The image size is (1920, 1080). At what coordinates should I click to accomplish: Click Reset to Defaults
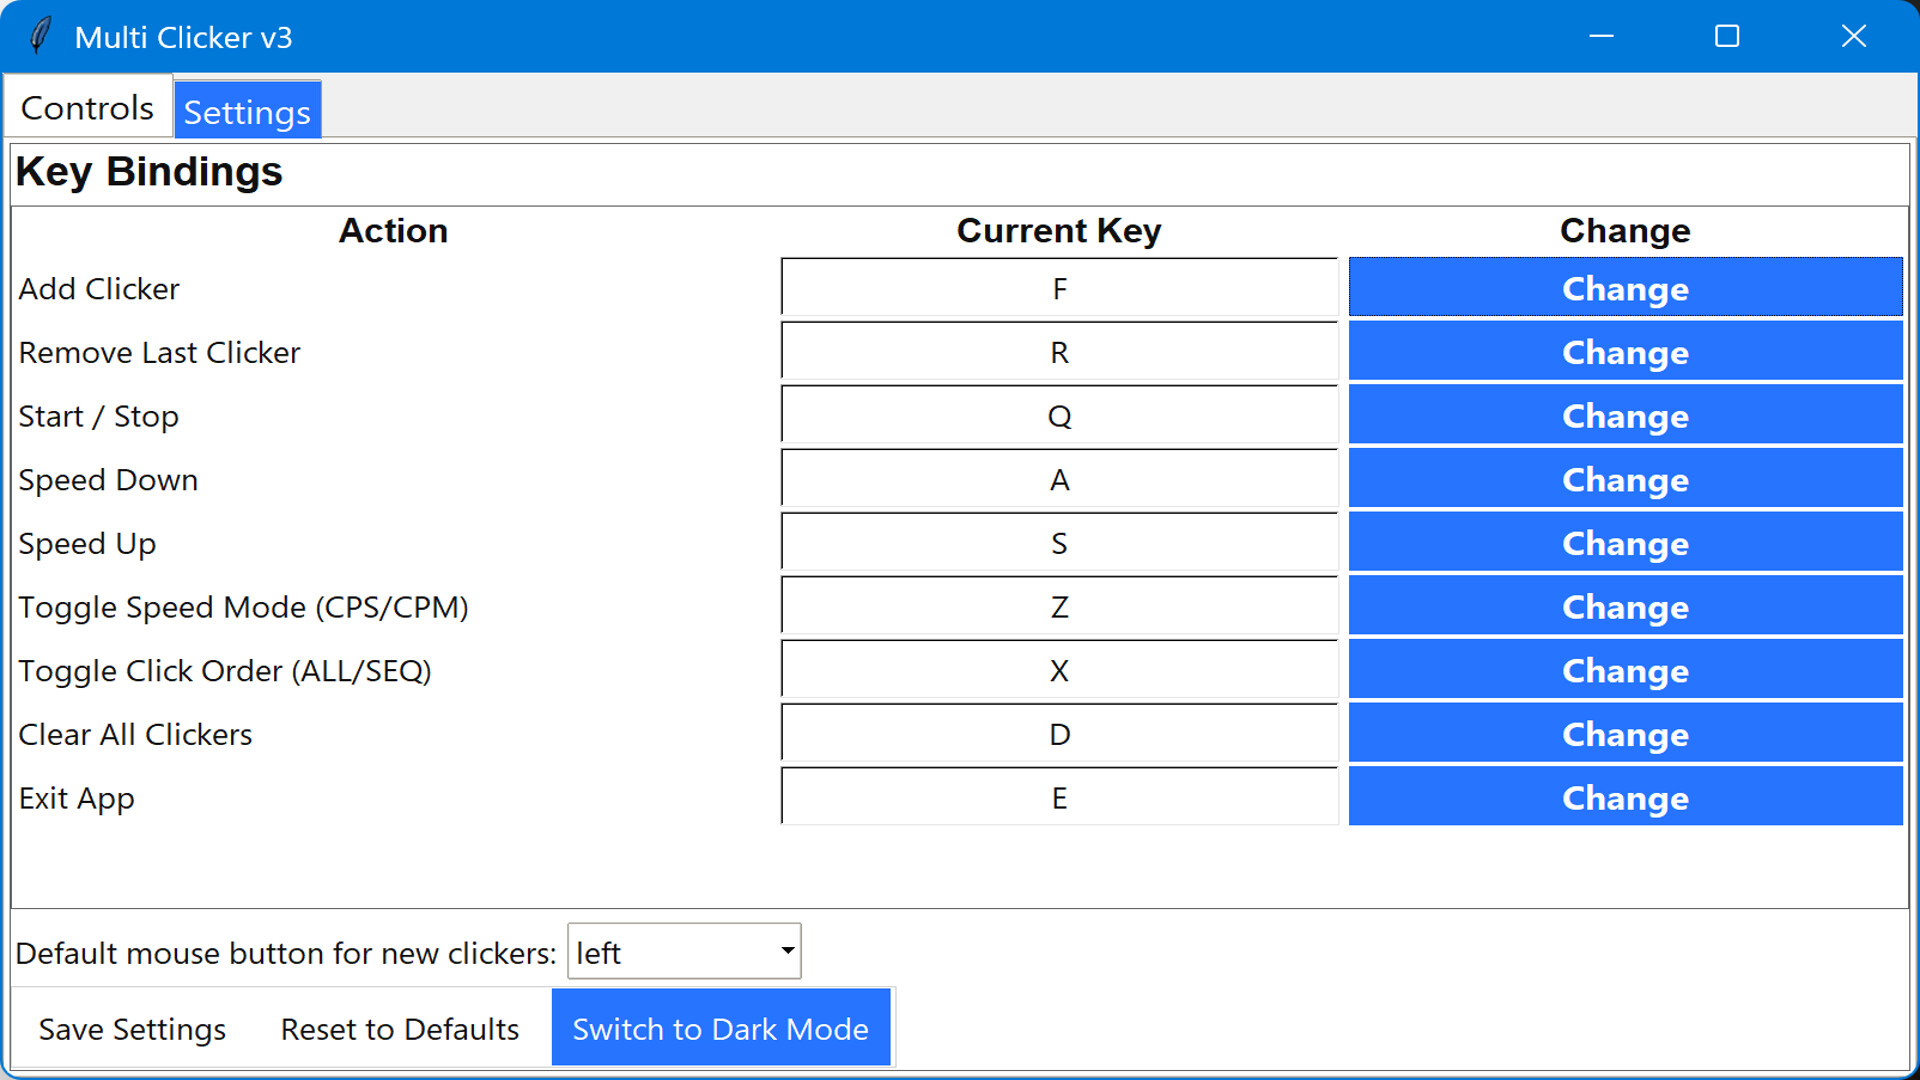[399, 1029]
